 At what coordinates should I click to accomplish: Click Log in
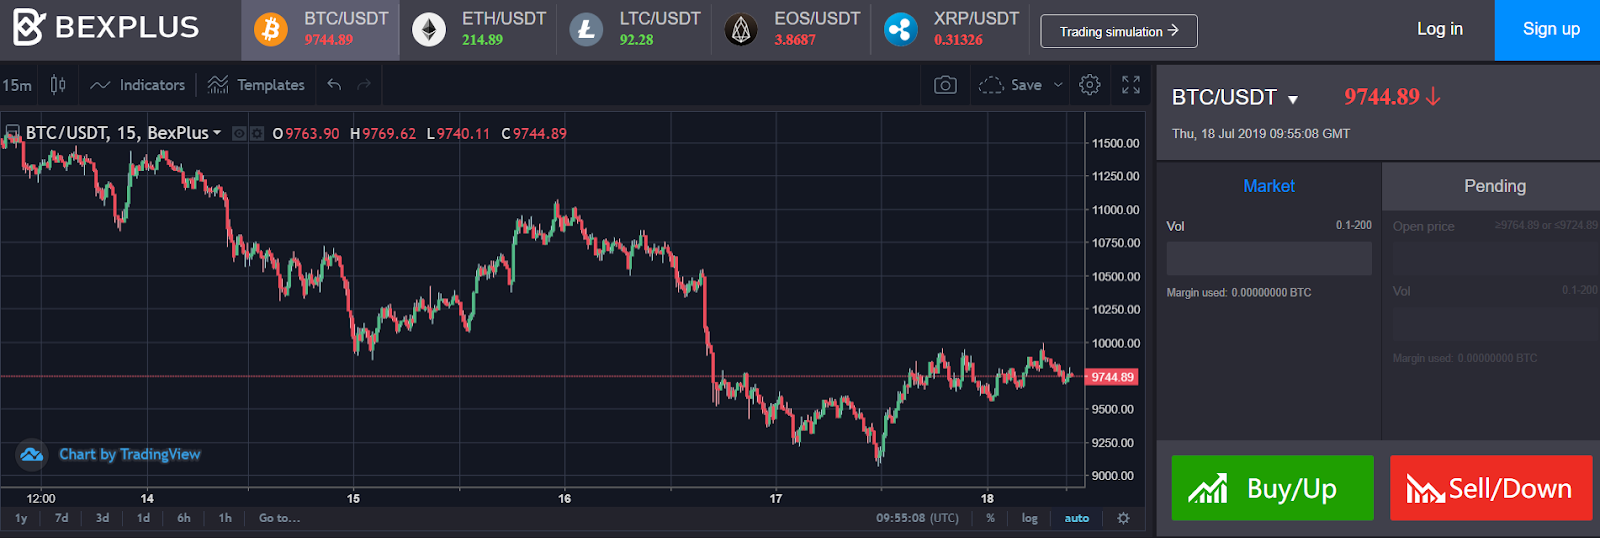point(1439,29)
